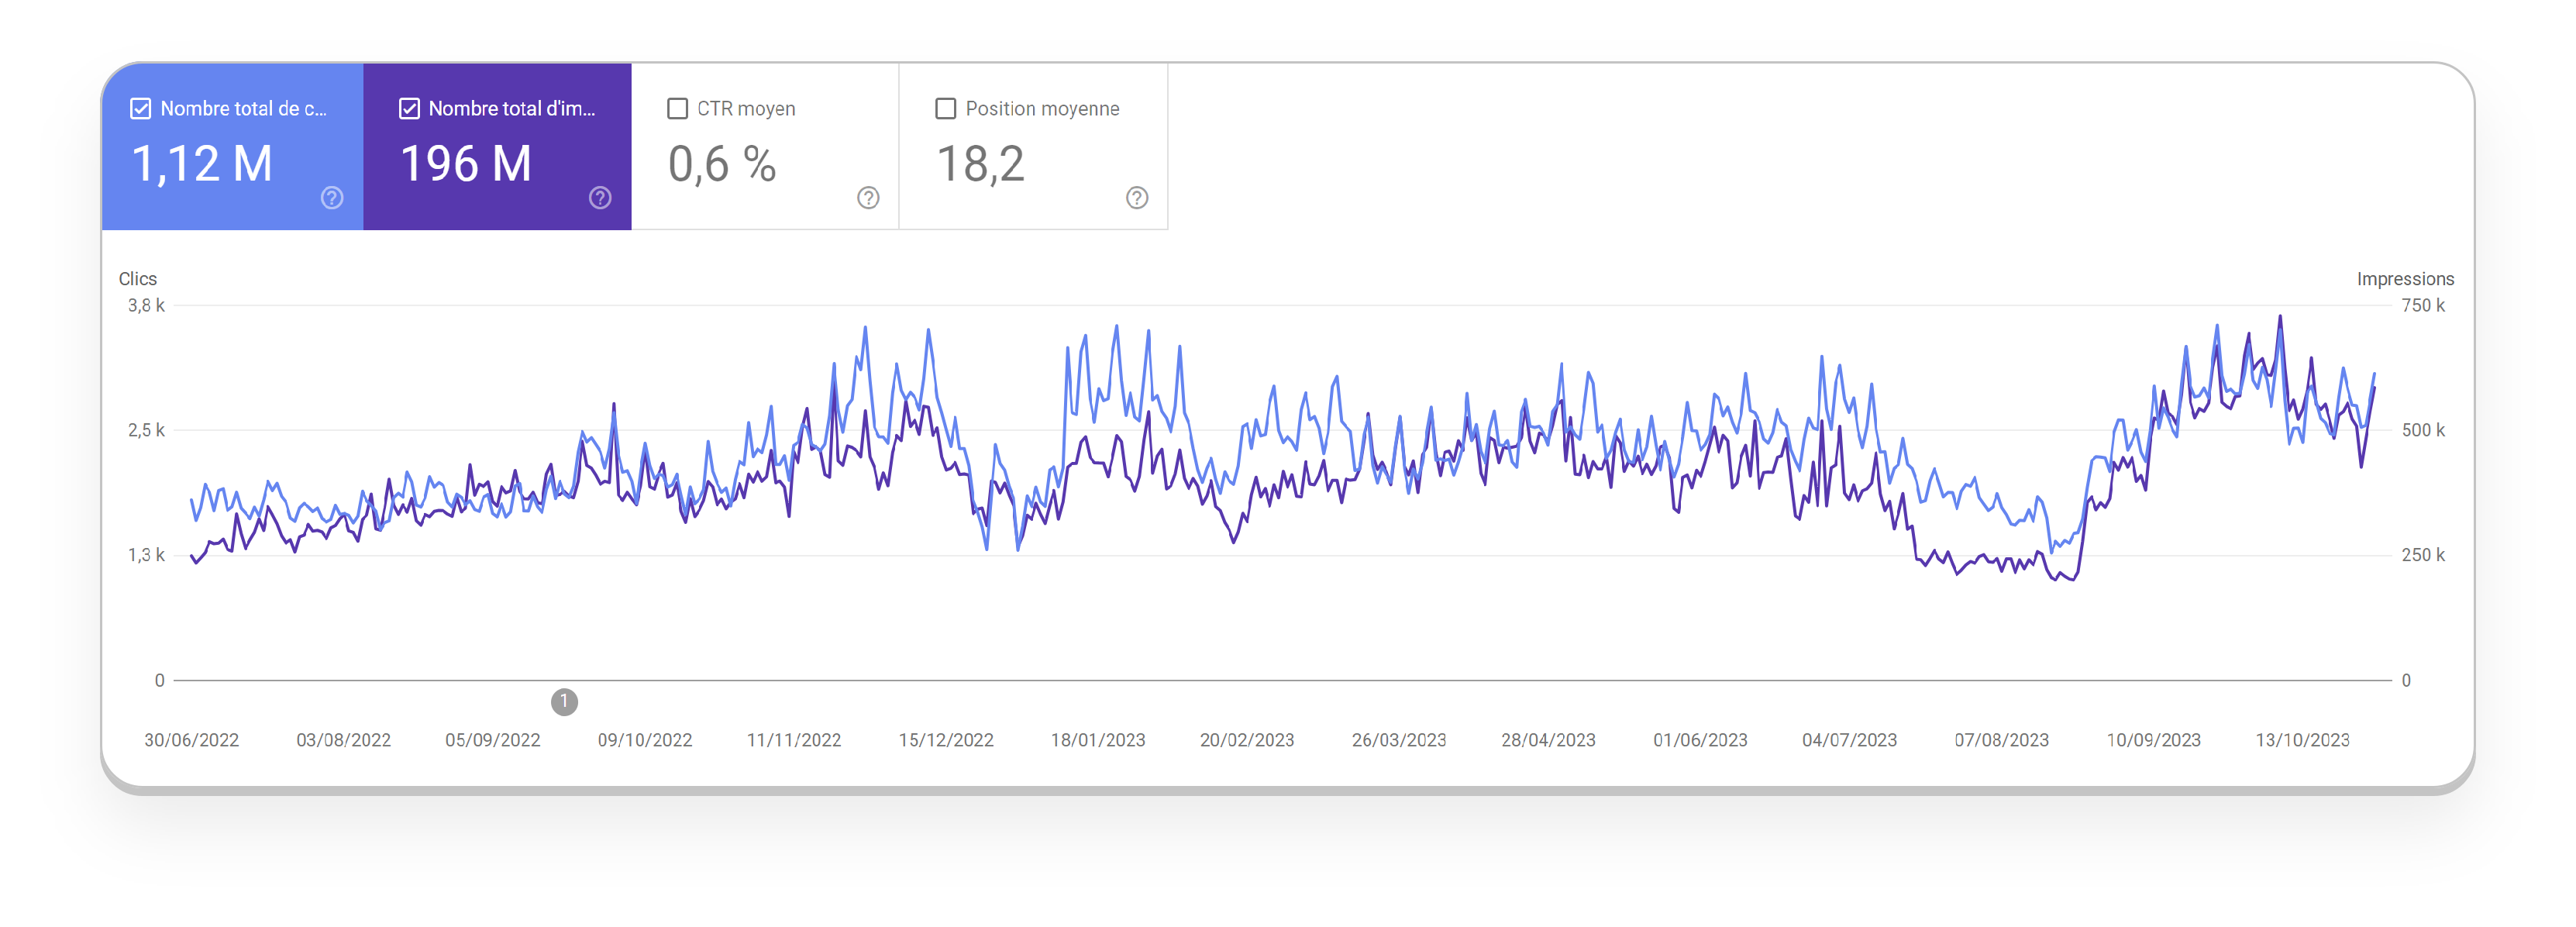Open help icon on total impressions card

[x=600, y=198]
